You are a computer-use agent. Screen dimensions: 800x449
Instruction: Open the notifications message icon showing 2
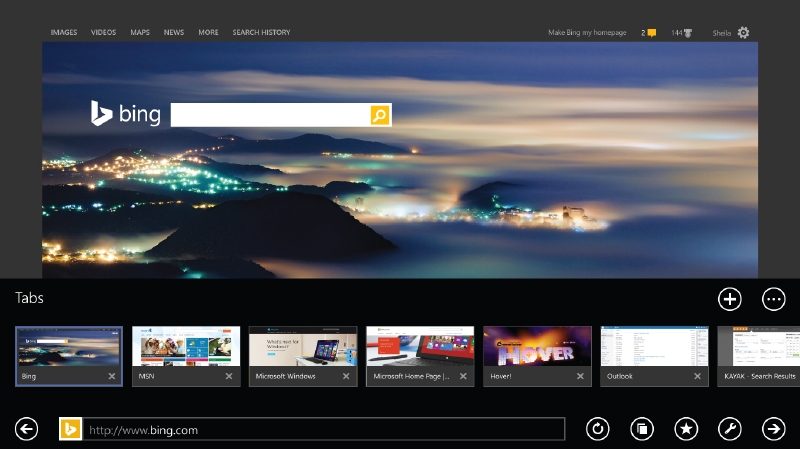(x=652, y=33)
